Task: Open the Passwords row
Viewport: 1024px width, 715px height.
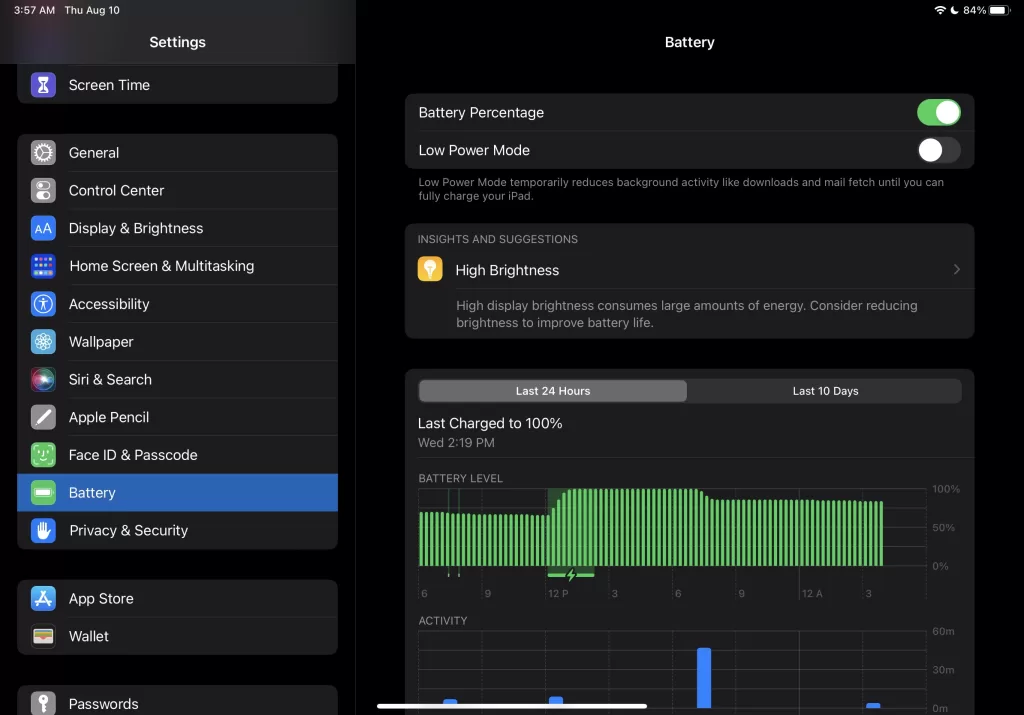Action: 178,702
